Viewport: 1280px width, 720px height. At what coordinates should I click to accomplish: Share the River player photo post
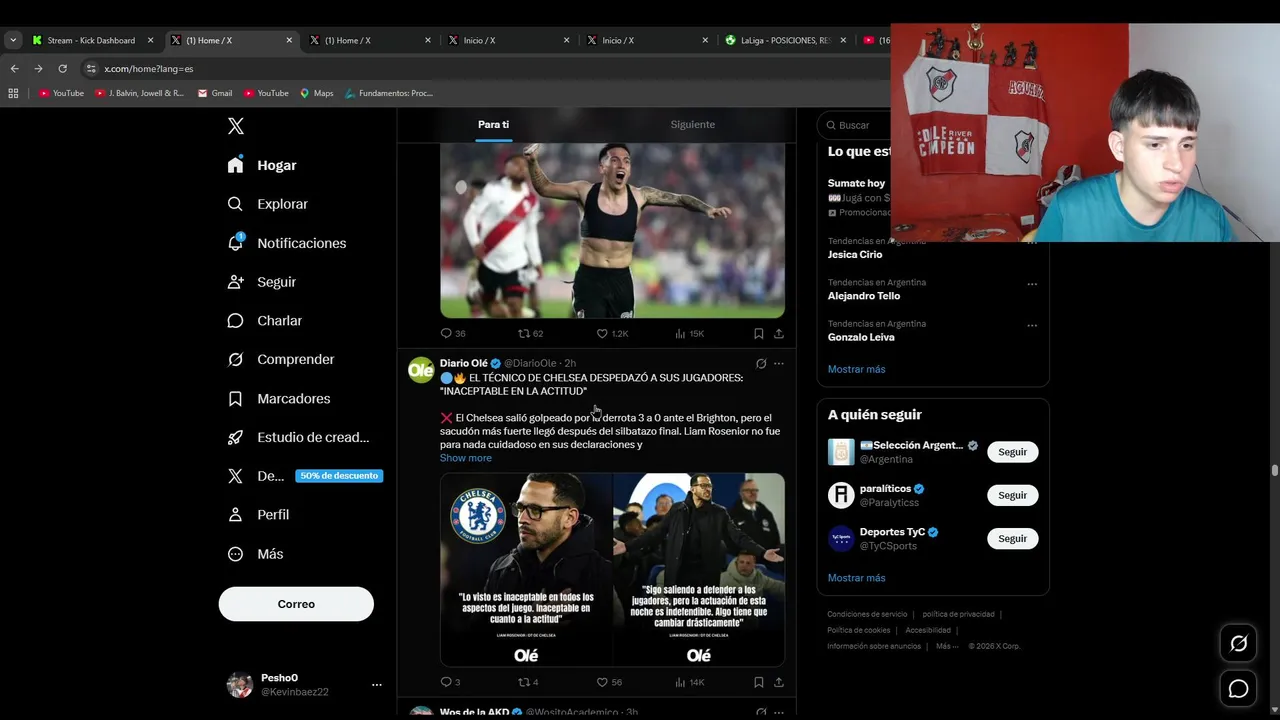coord(779,333)
